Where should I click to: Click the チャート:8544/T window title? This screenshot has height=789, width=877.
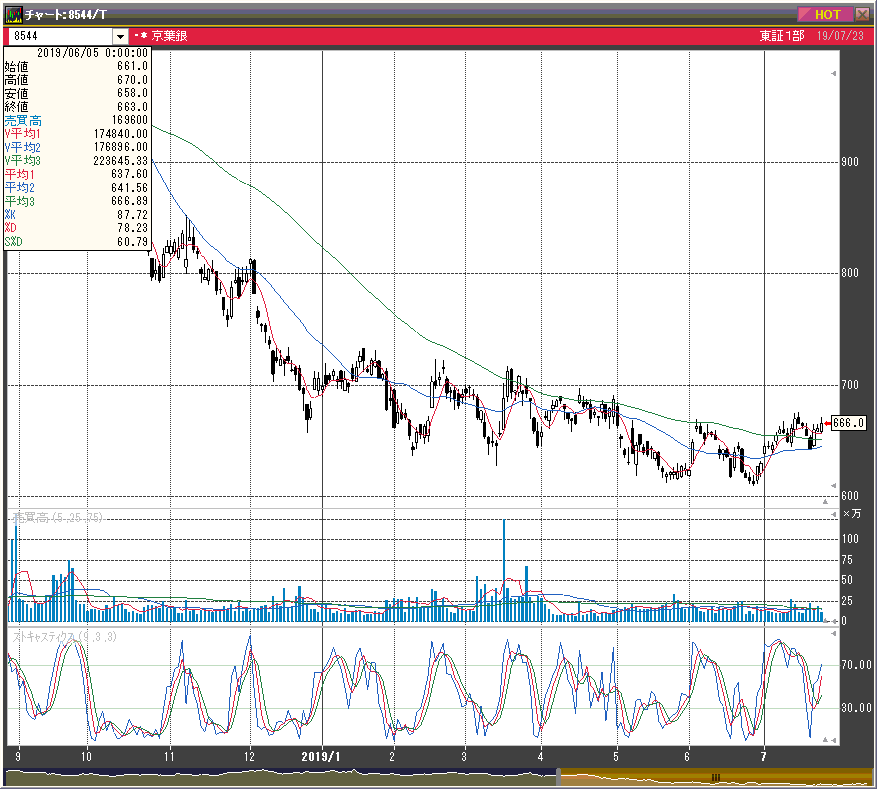pyautogui.click(x=65, y=15)
